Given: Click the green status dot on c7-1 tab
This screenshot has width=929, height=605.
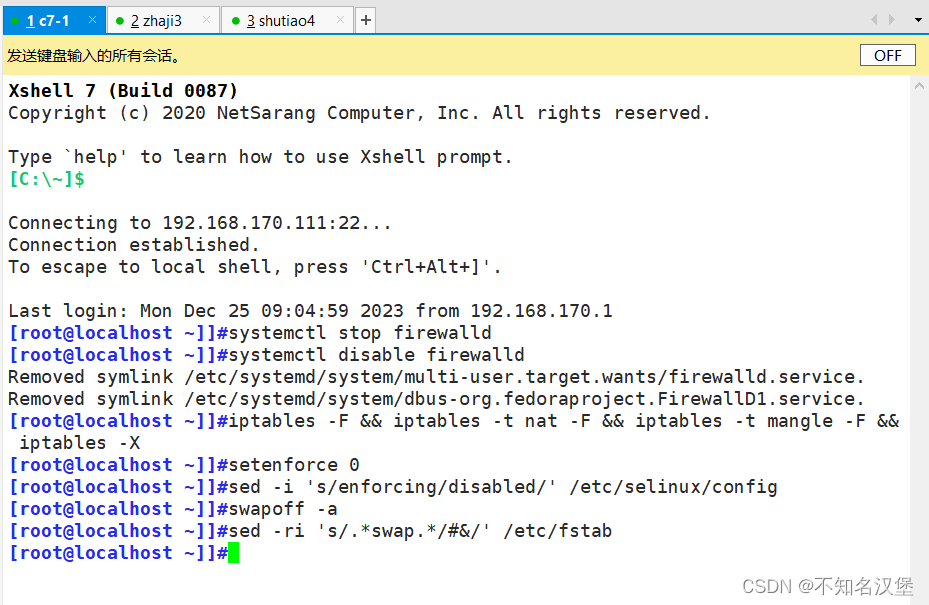Looking at the screenshot, I should coord(15,21).
